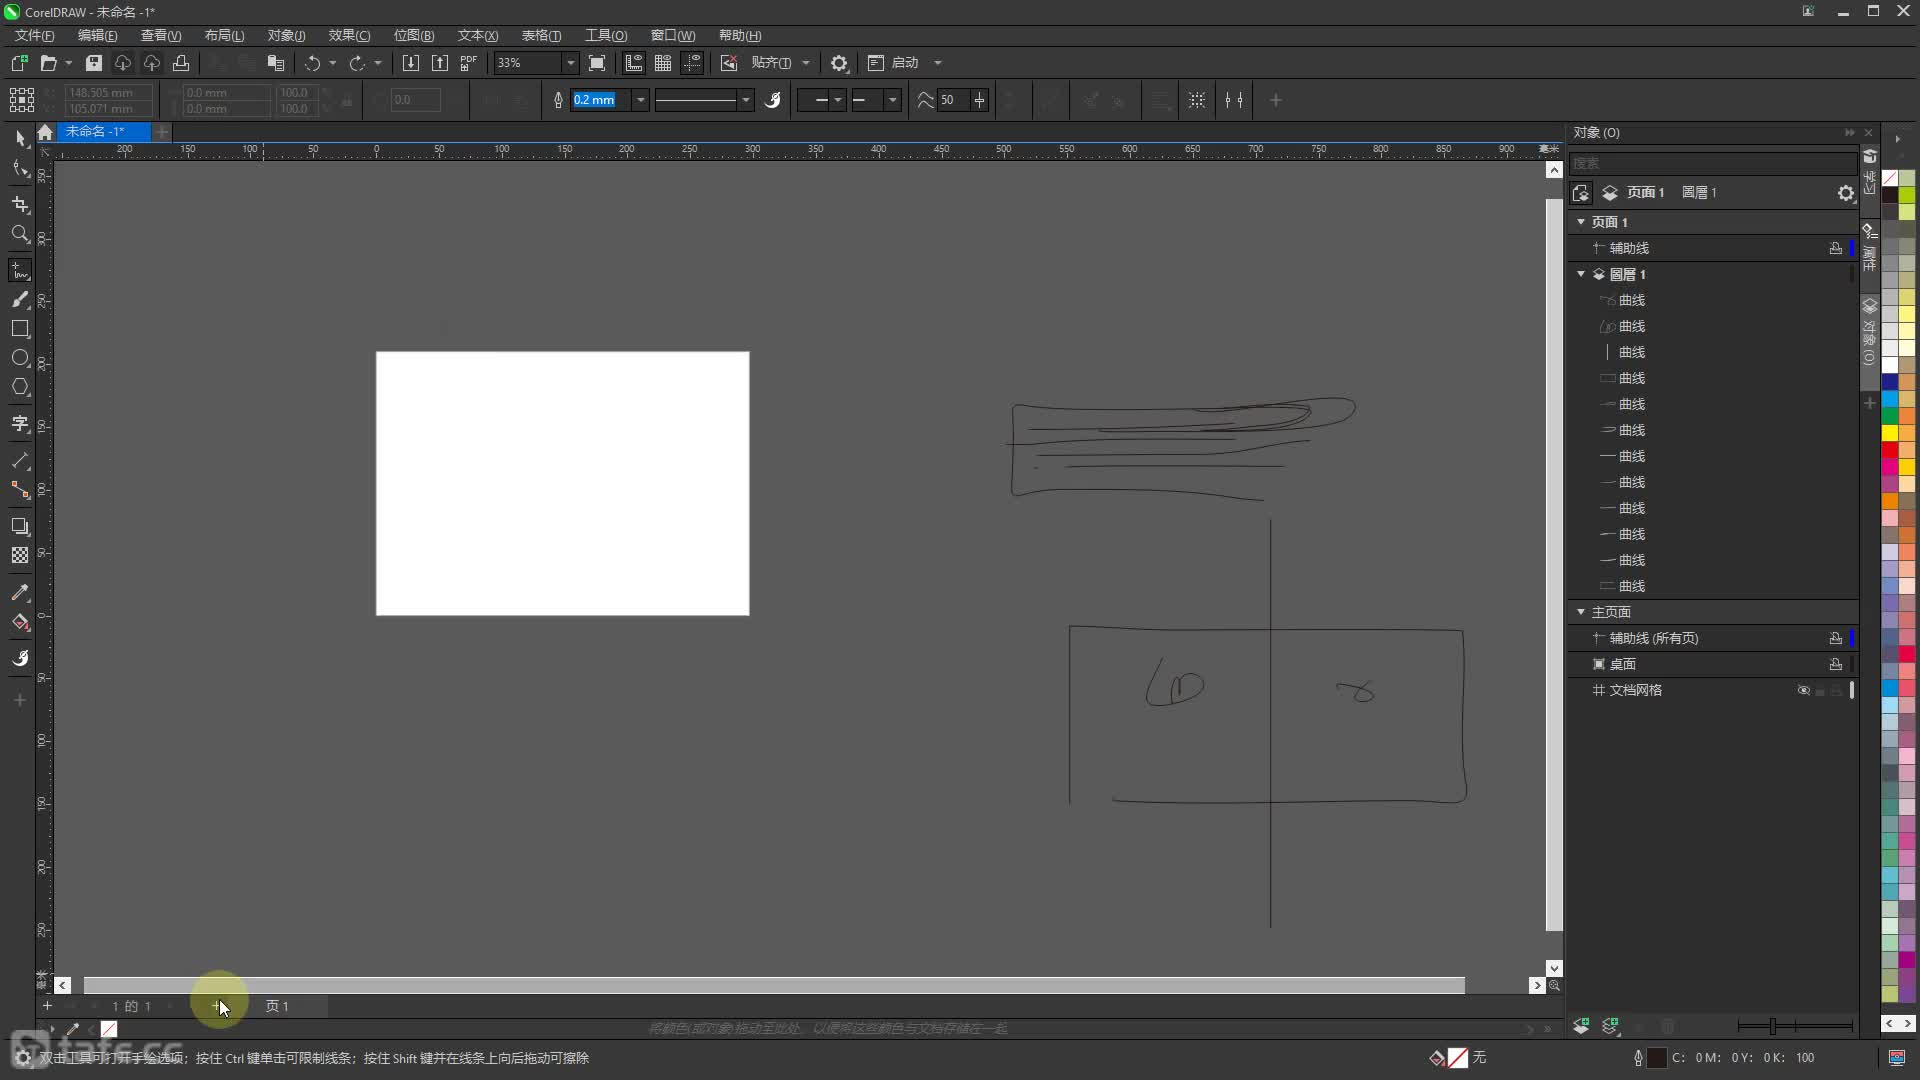Toggle the Show rulers button
1920x1080 pixels.
pyautogui.click(x=633, y=63)
